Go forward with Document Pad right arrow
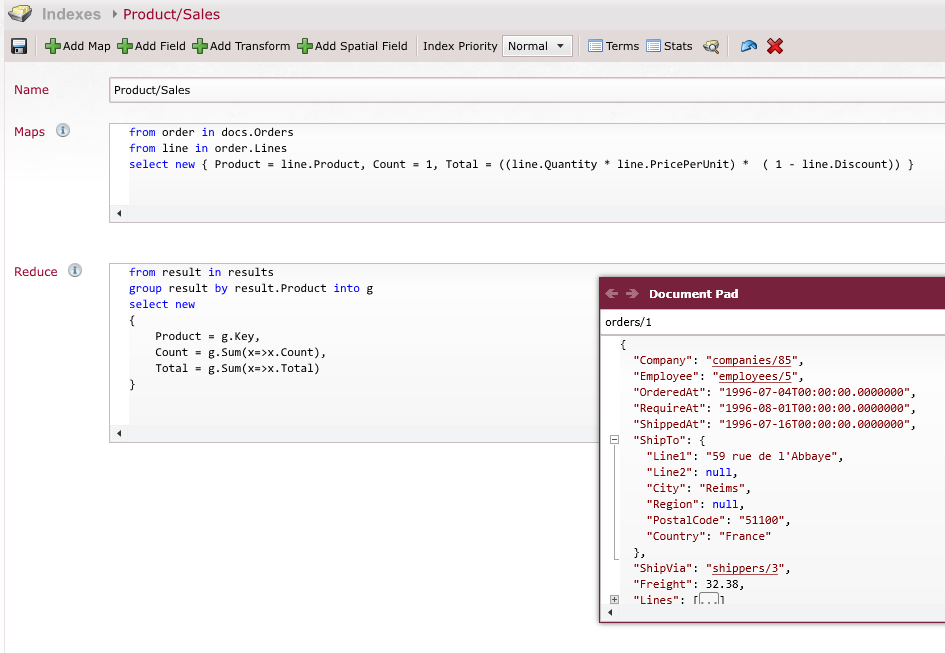Image resolution: width=945 pixels, height=653 pixels. tap(632, 294)
